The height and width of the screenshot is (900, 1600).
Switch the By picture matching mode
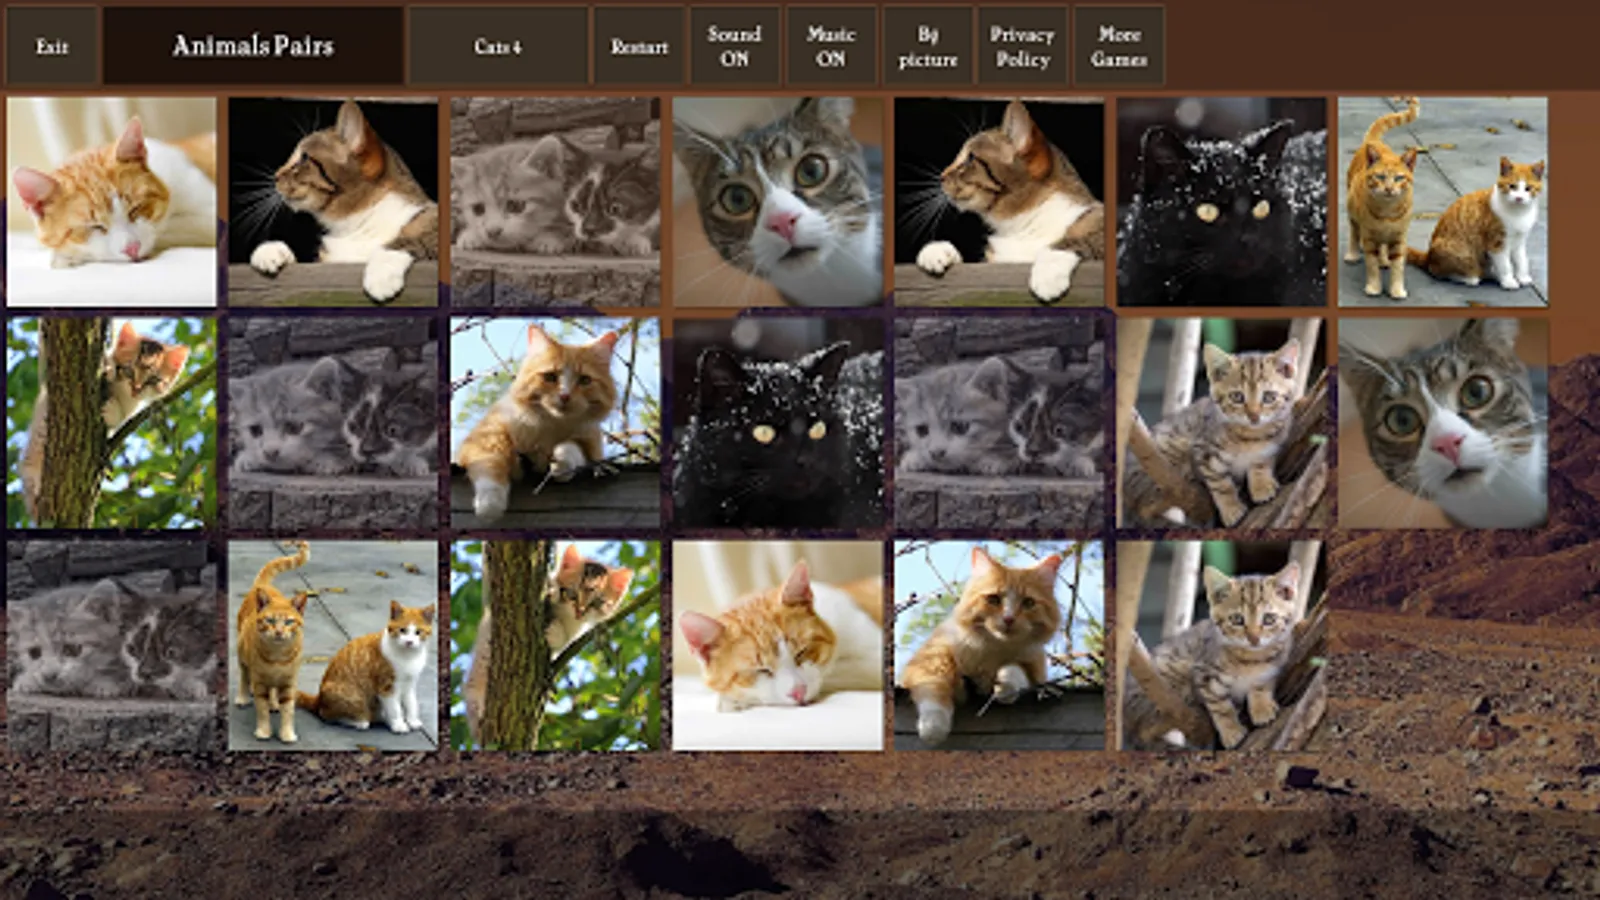(927, 46)
